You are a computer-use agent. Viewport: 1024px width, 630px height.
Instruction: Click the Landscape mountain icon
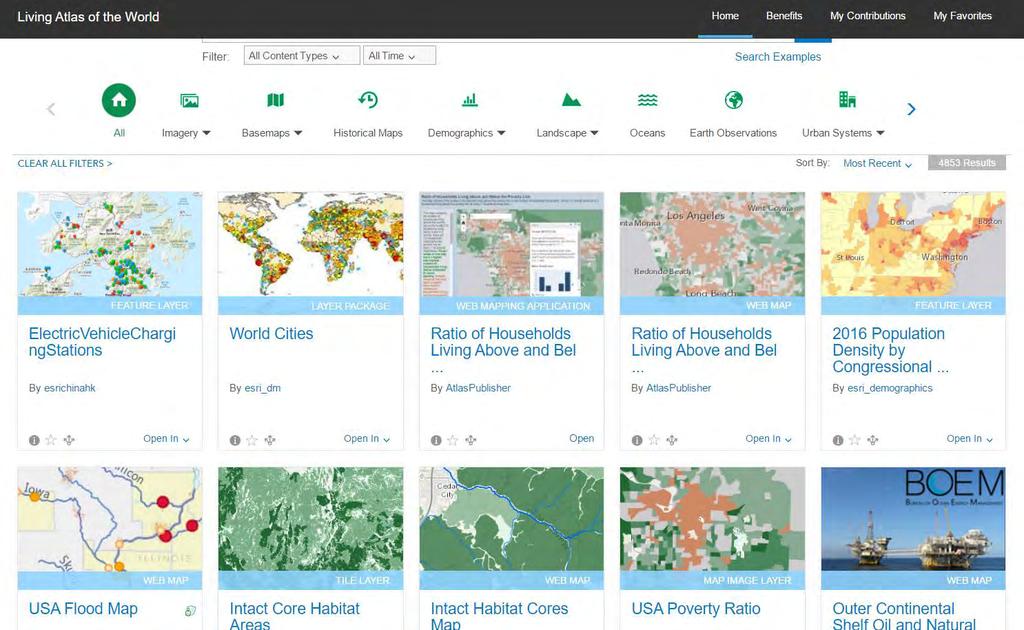click(x=571, y=100)
